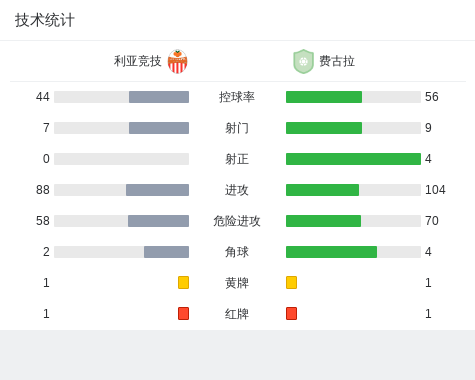Click the 危险进攻 stat label
The width and height of the screenshot is (475, 380).
pos(237,221)
